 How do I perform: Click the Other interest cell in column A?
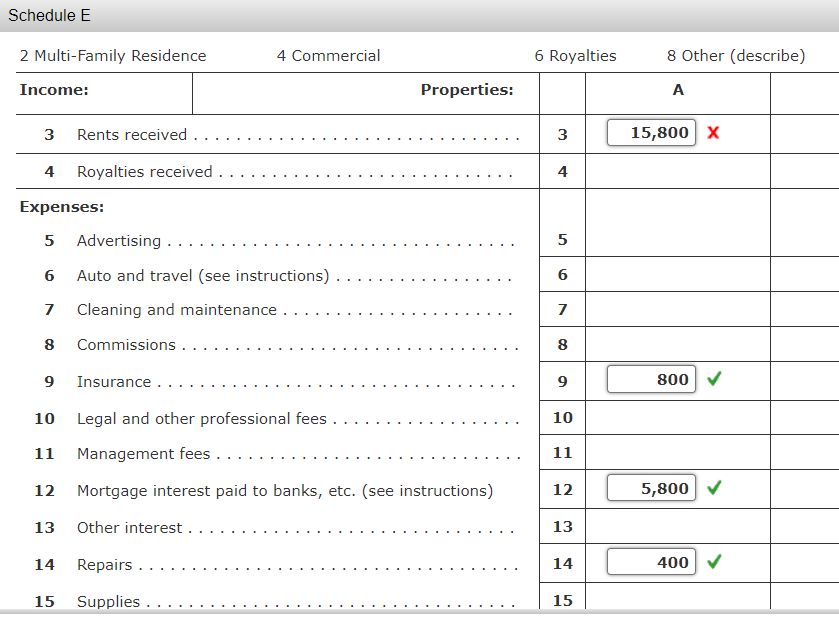tap(678, 526)
